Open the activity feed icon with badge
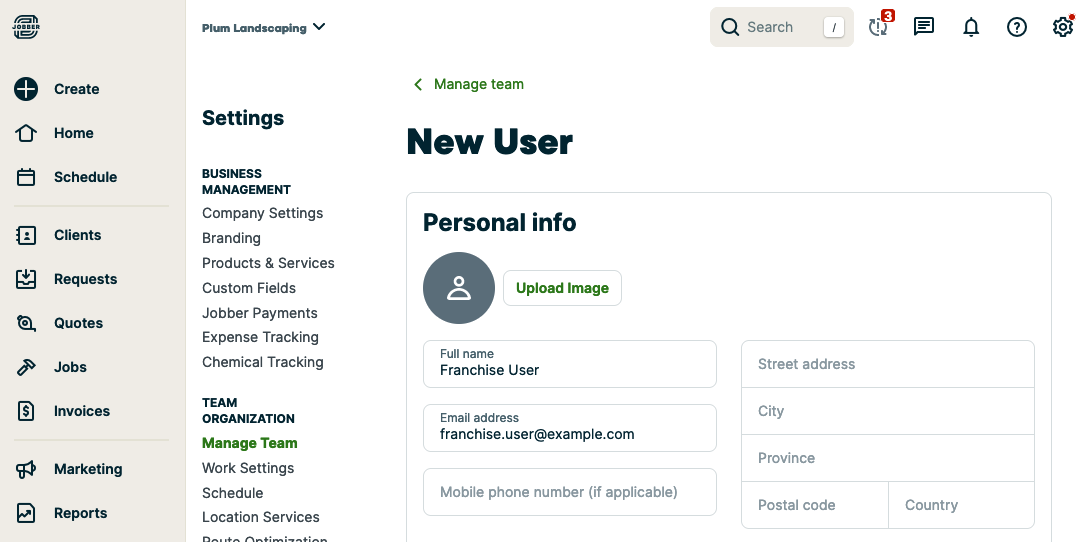Image resolution: width=1089 pixels, height=542 pixels. point(878,27)
